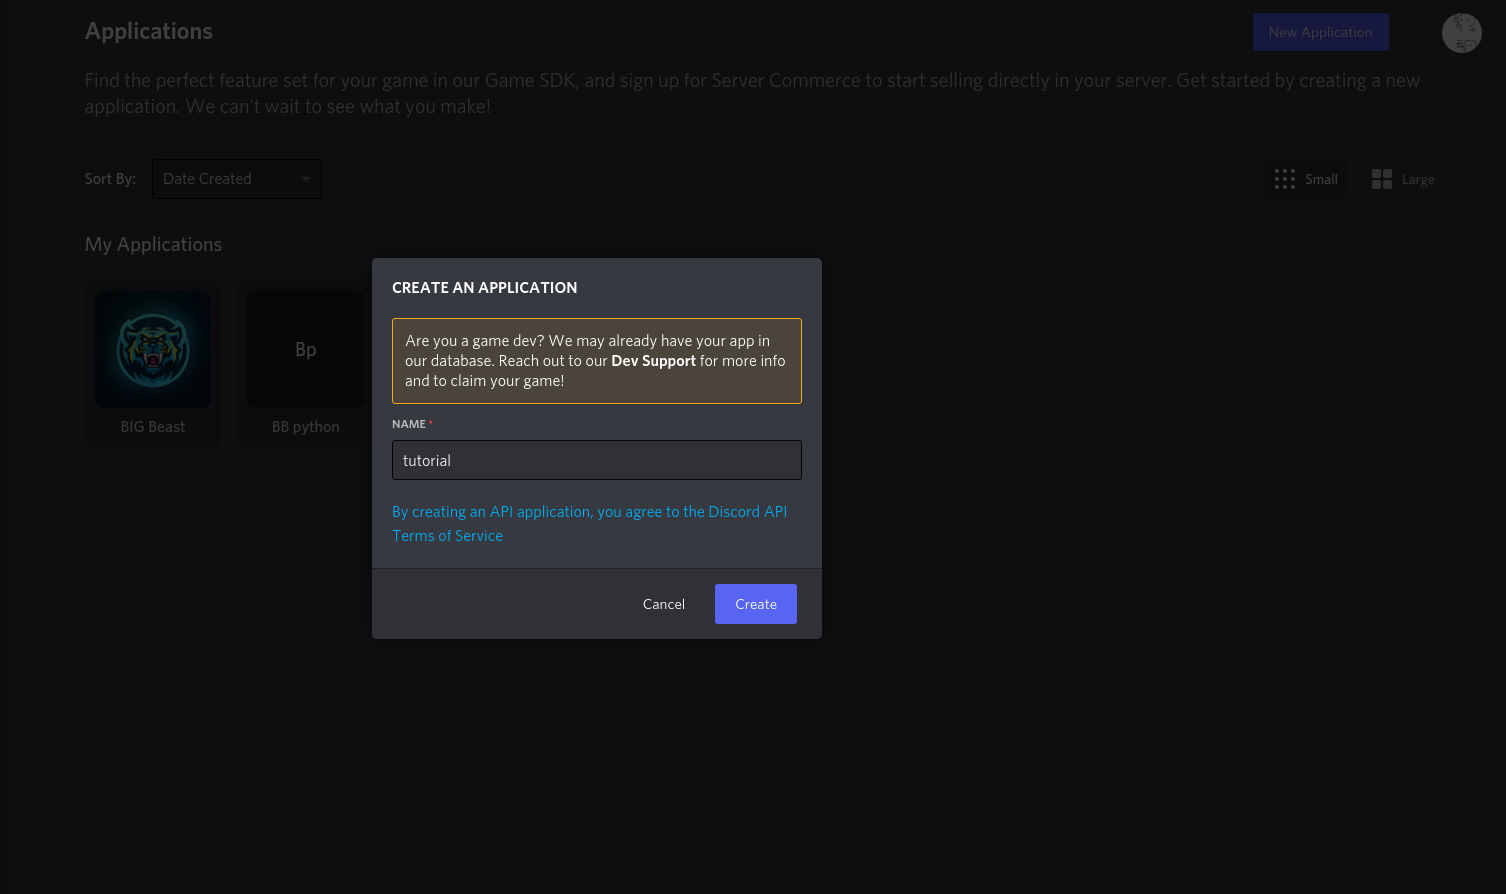Click the New Application button

1320,32
